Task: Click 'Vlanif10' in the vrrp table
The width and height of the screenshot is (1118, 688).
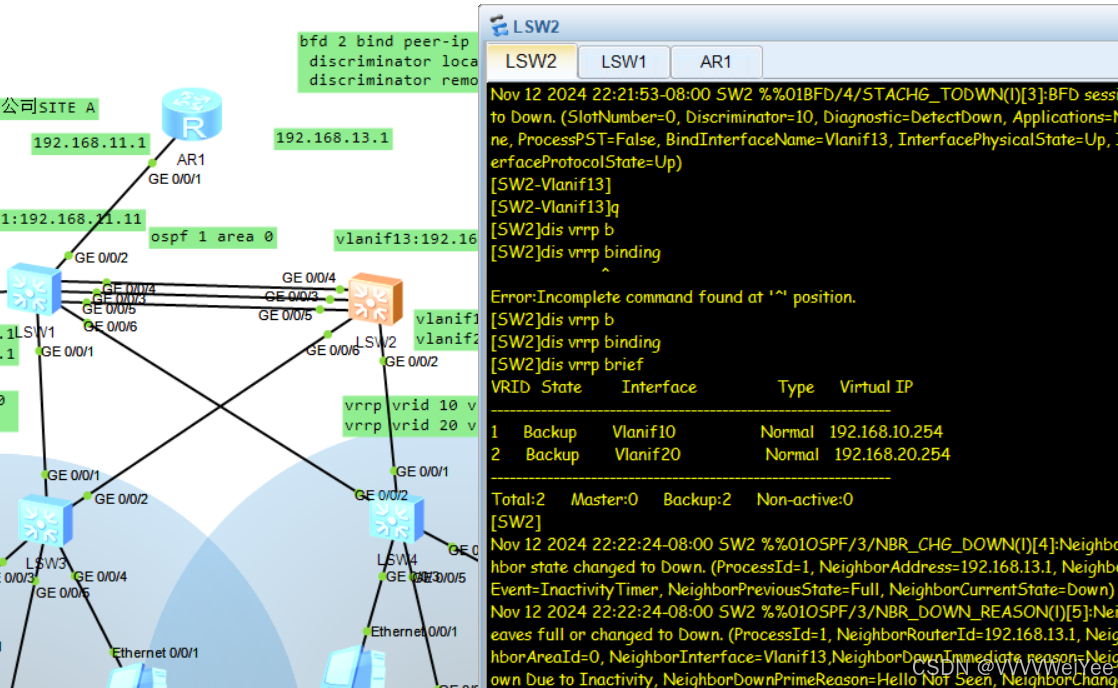Action: [x=644, y=432]
